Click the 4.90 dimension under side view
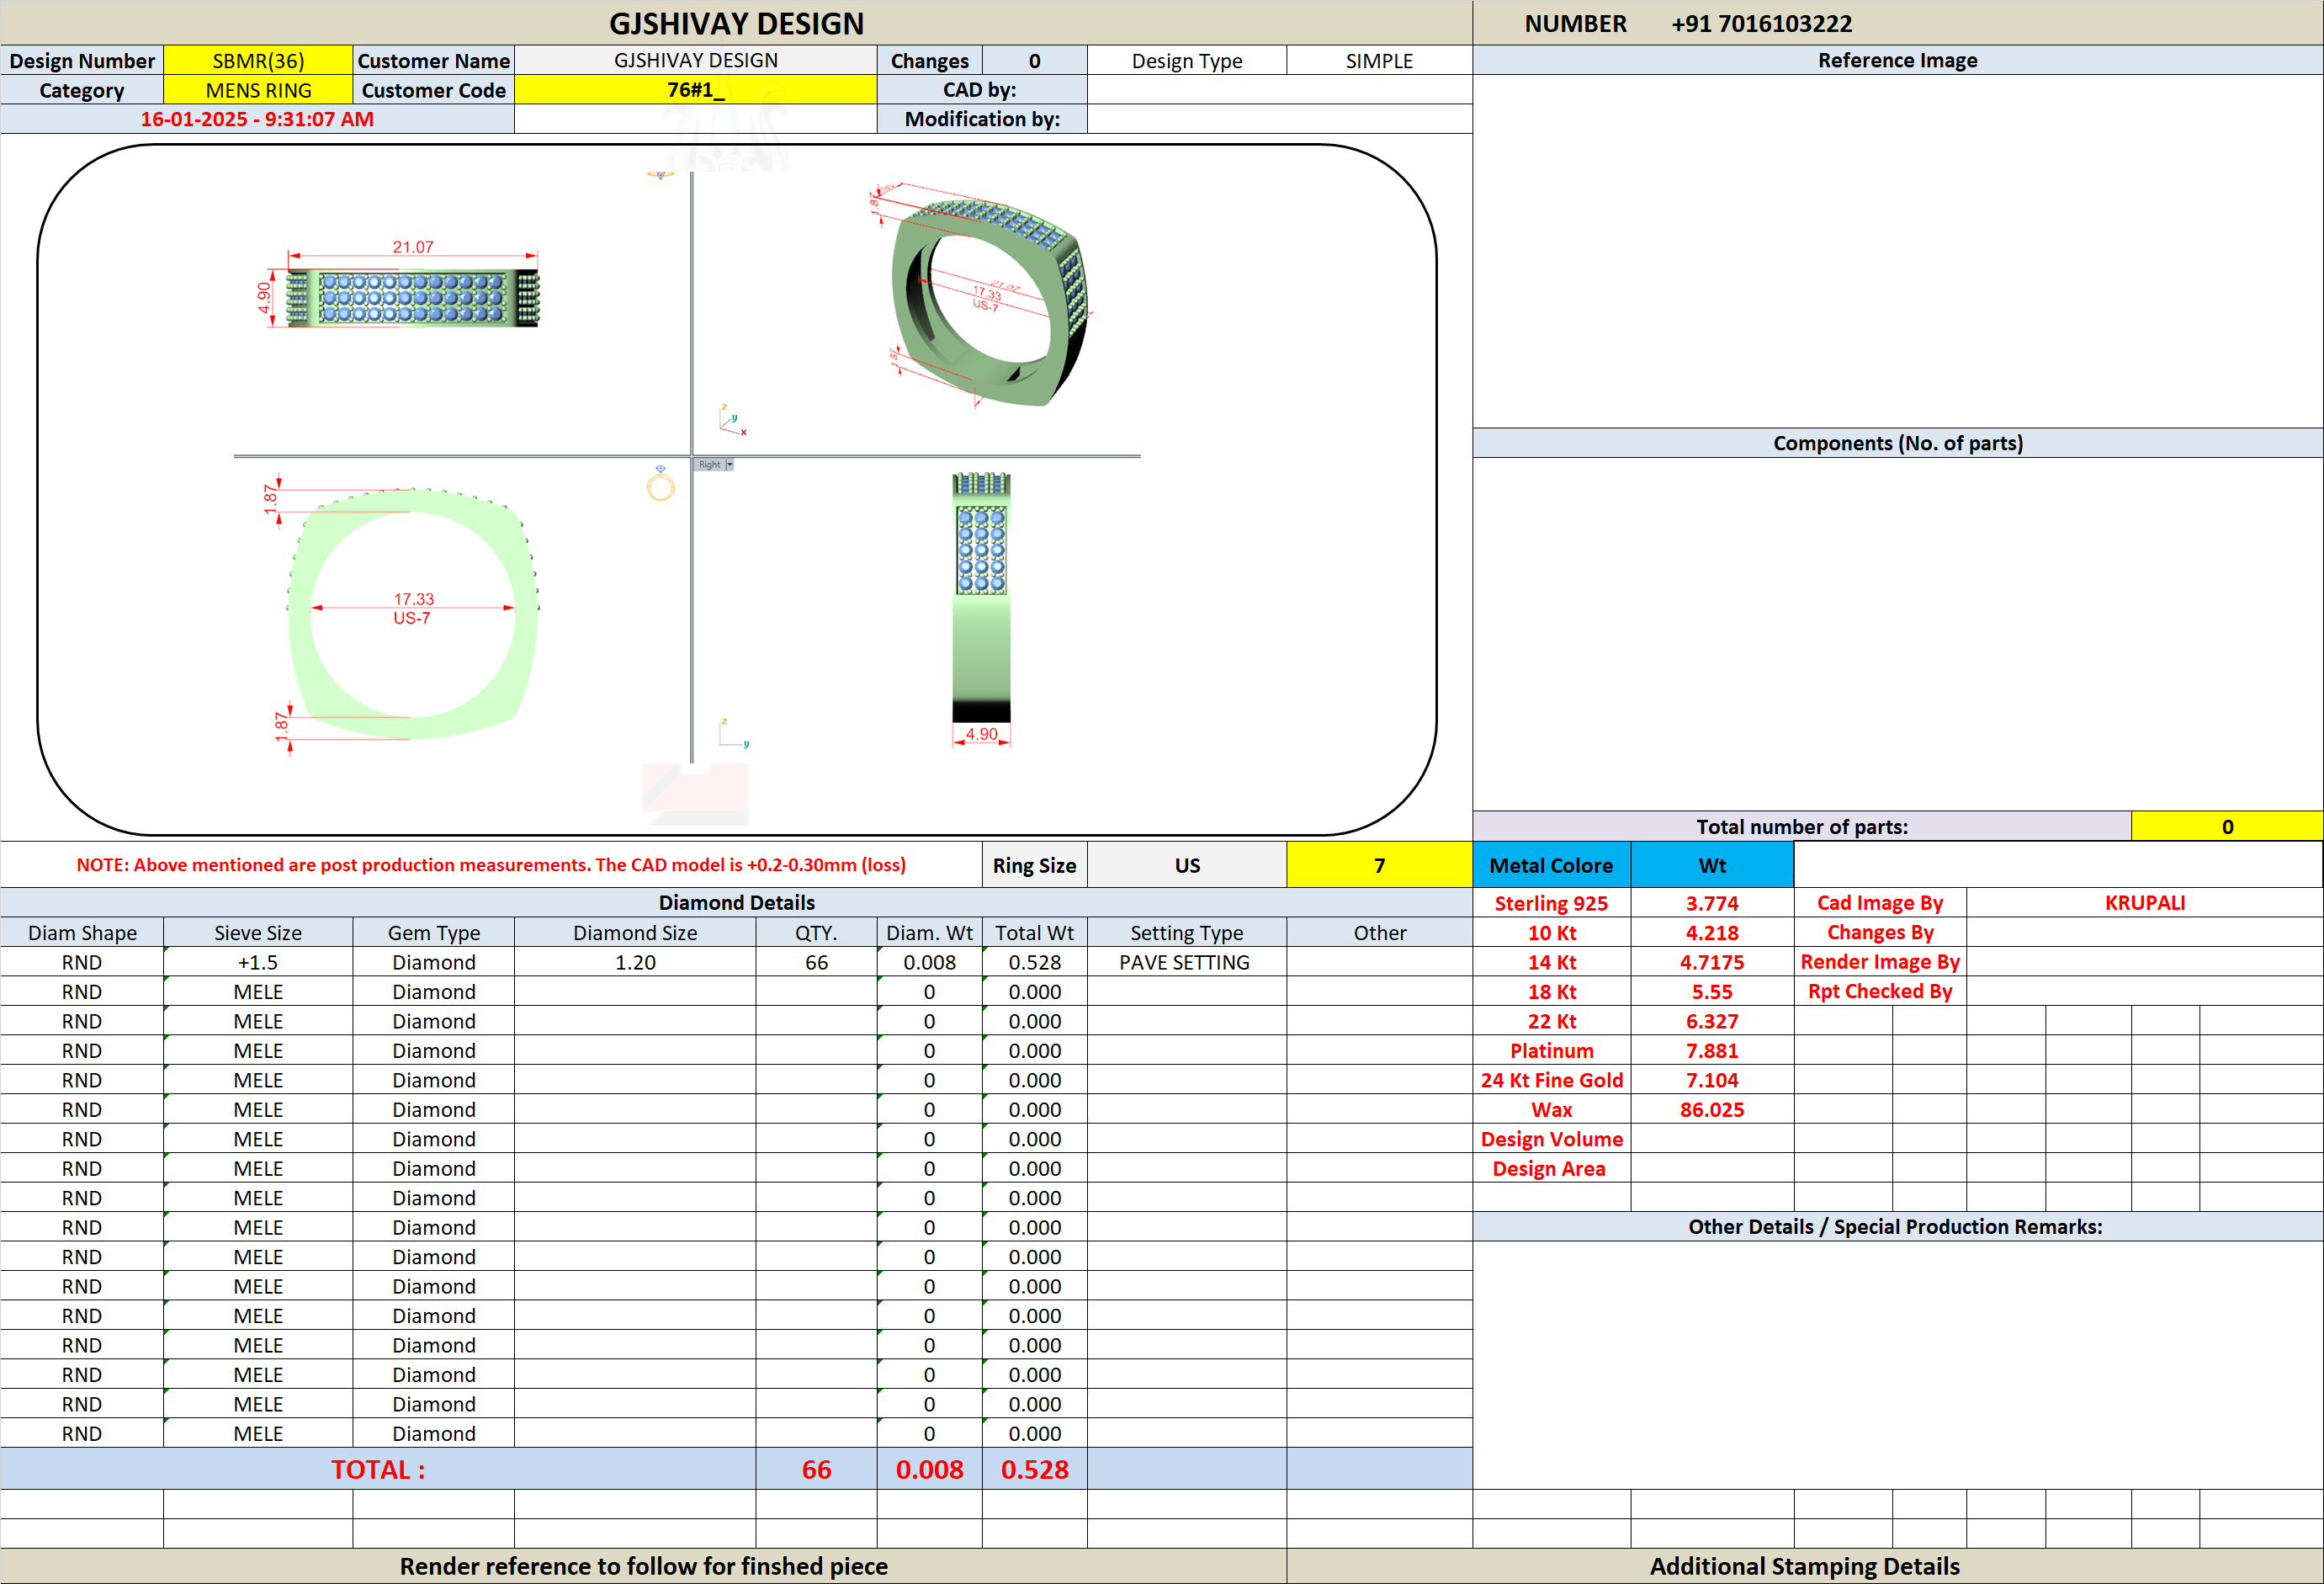The width and height of the screenshot is (2324, 1584). point(981,734)
